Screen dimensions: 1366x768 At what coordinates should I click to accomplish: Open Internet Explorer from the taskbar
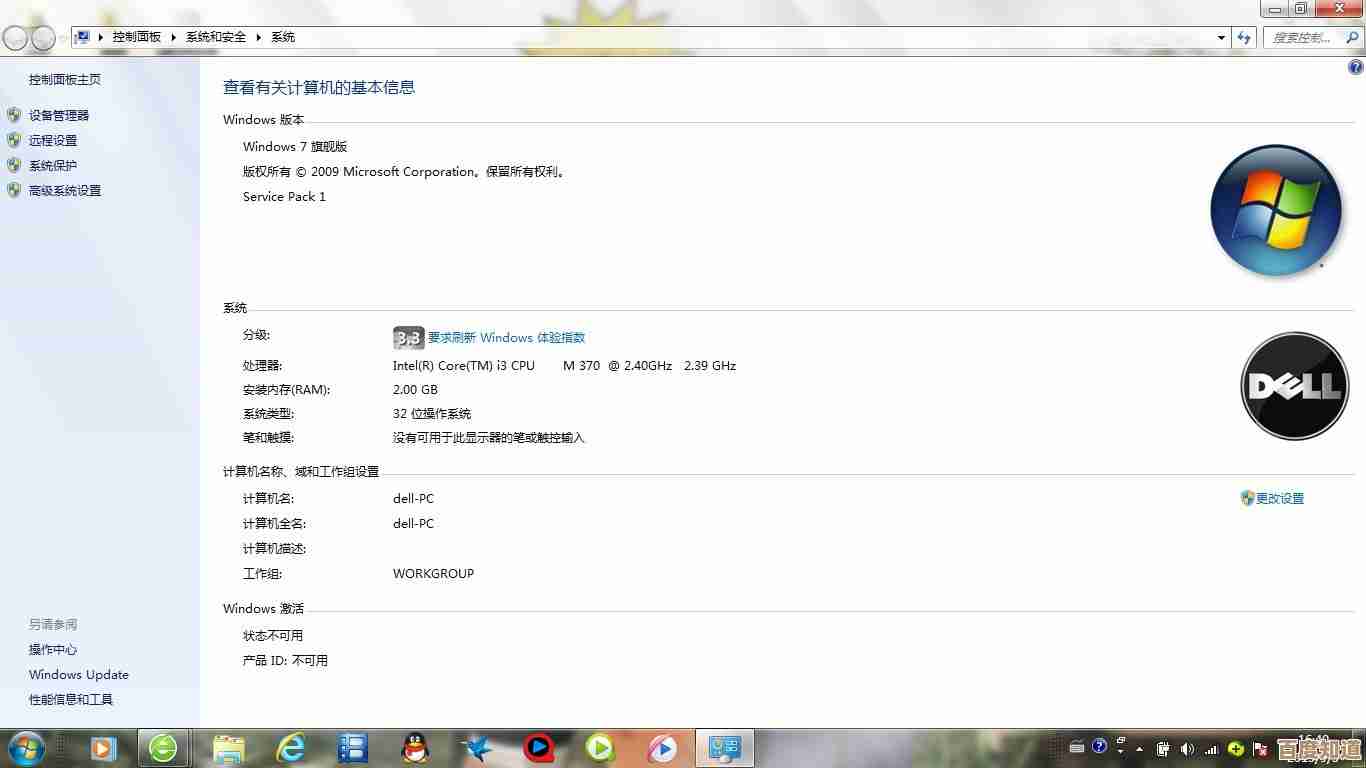click(x=291, y=747)
